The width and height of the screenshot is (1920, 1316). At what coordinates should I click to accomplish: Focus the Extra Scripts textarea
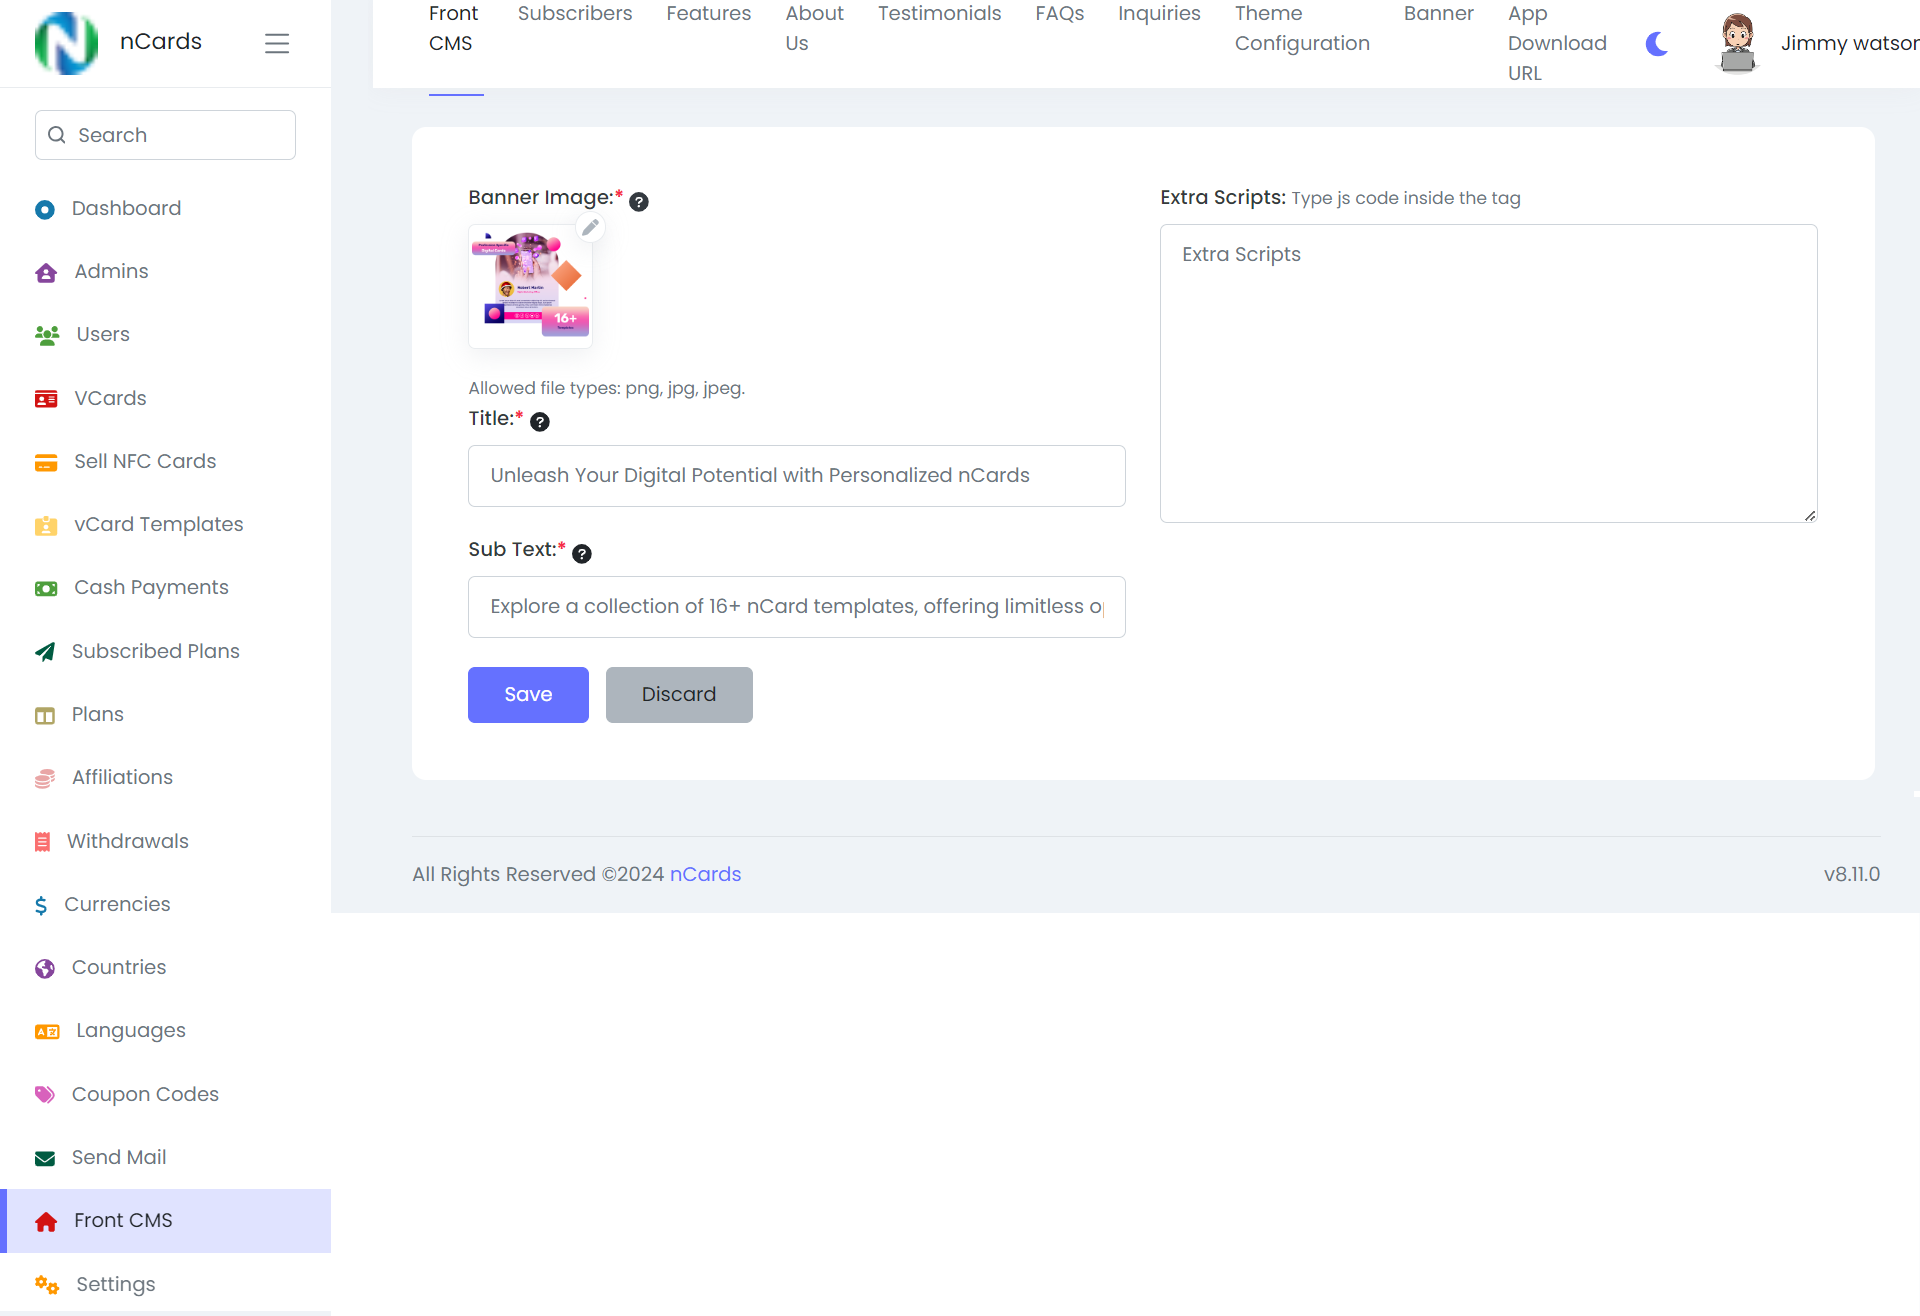click(1488, 374)
